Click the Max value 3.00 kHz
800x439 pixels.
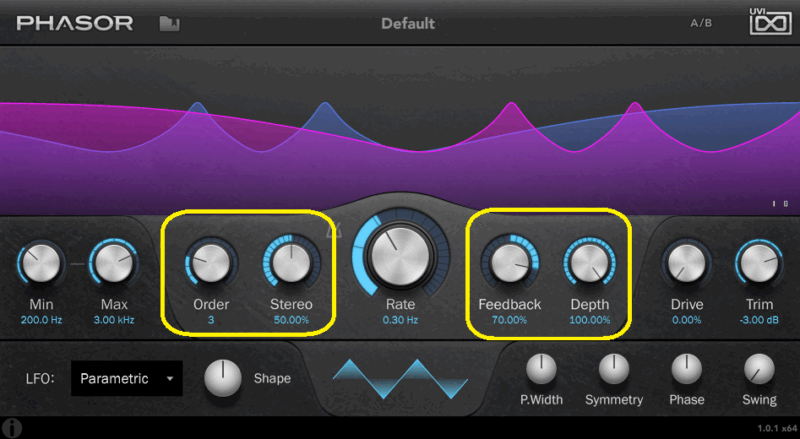(x=114, y=321)
